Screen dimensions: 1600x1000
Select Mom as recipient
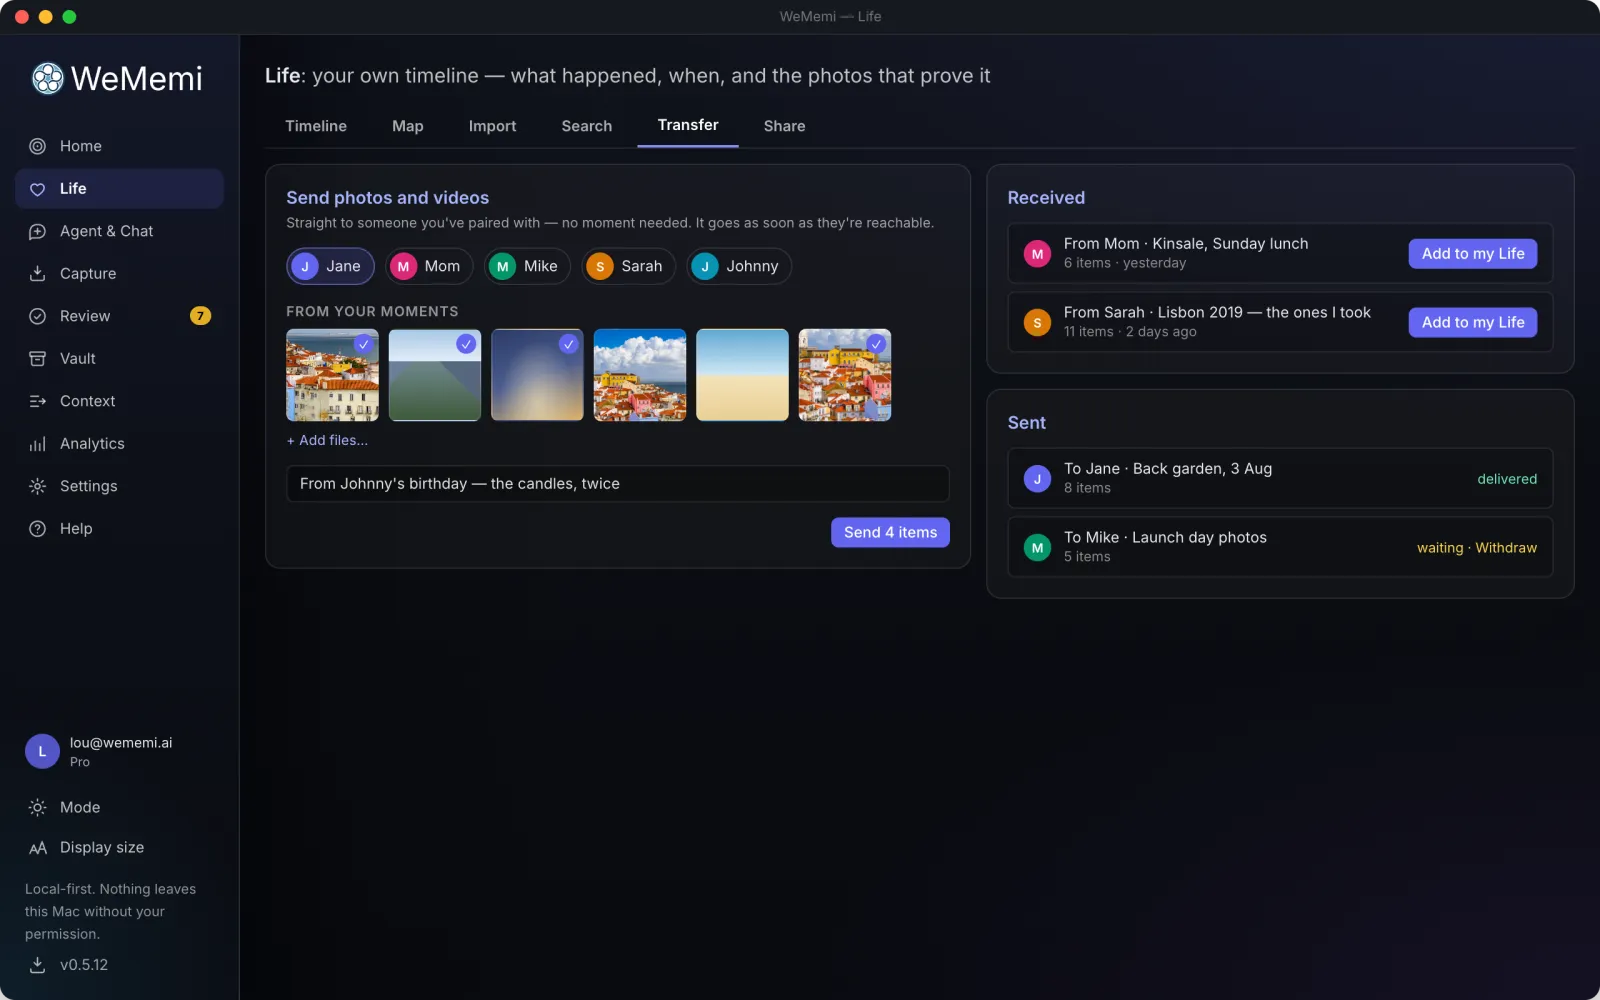coord(429,266)
